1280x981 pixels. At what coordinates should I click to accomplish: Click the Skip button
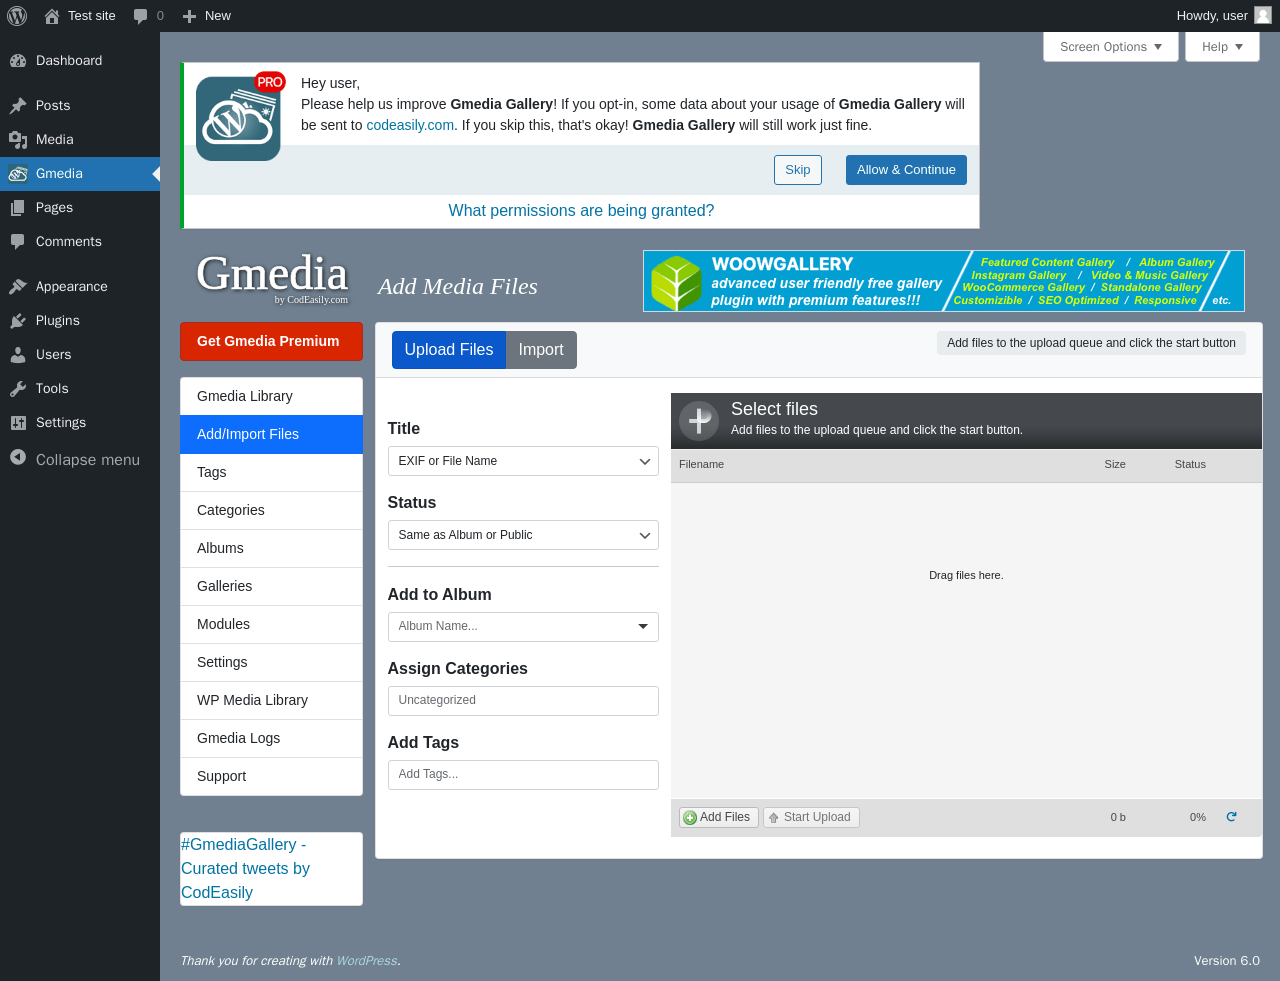coord(798,170)
